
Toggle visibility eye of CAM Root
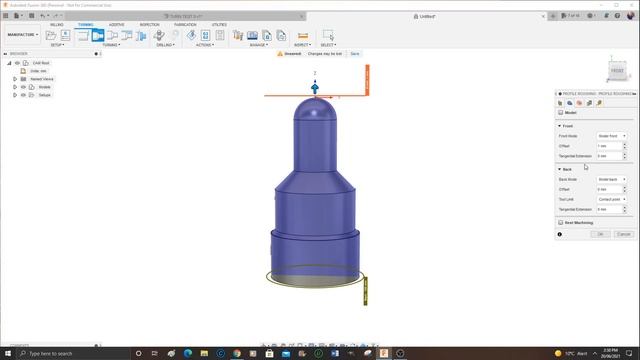click(17, 63)
